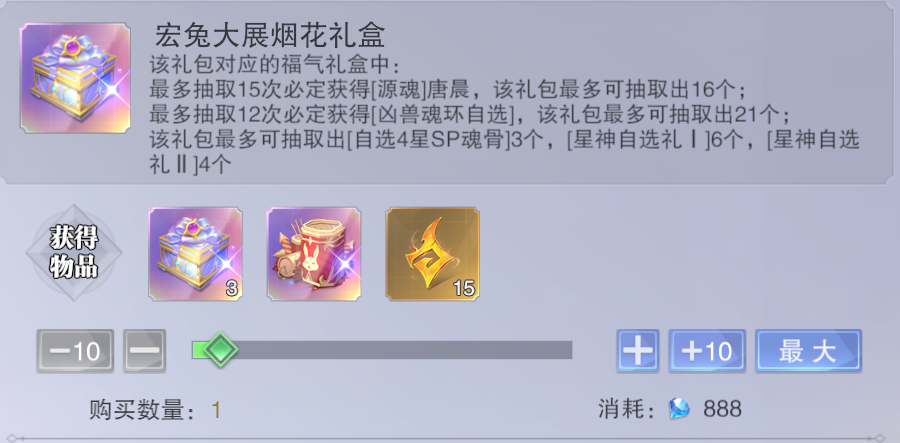This screenshot has width=900, height=443.
Task: Click the description line mentioning [凶兽魂环自选]
Action: point(470,114)
